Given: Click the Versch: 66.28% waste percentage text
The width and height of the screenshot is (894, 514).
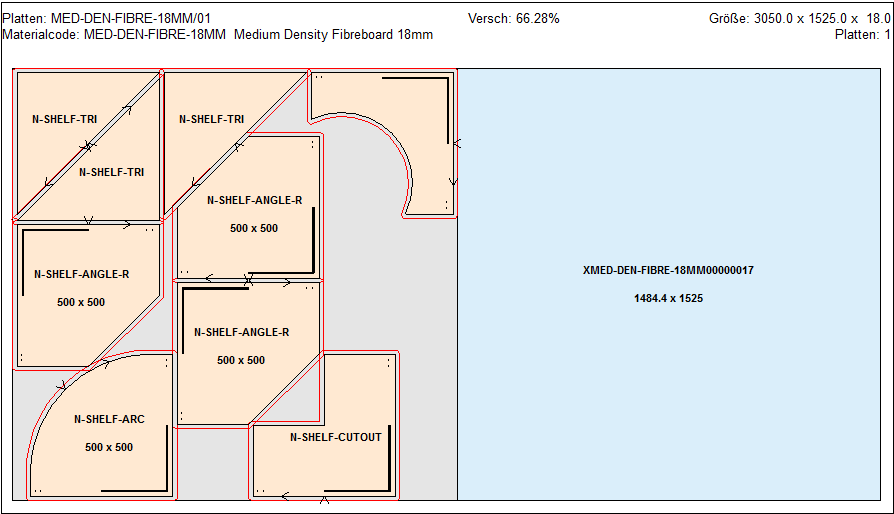Looking at the screenshot, I should pyautogui.click(x=513, y=19).
